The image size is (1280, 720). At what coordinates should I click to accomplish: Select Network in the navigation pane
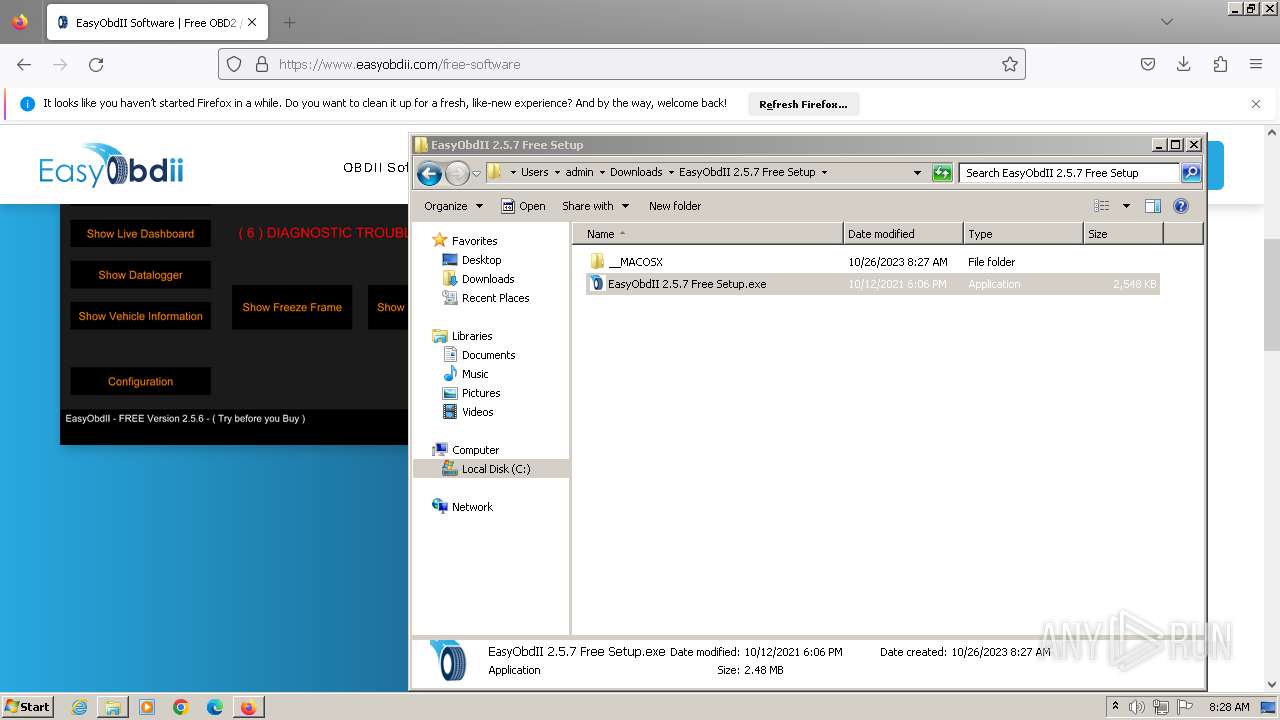click(472, 507)
